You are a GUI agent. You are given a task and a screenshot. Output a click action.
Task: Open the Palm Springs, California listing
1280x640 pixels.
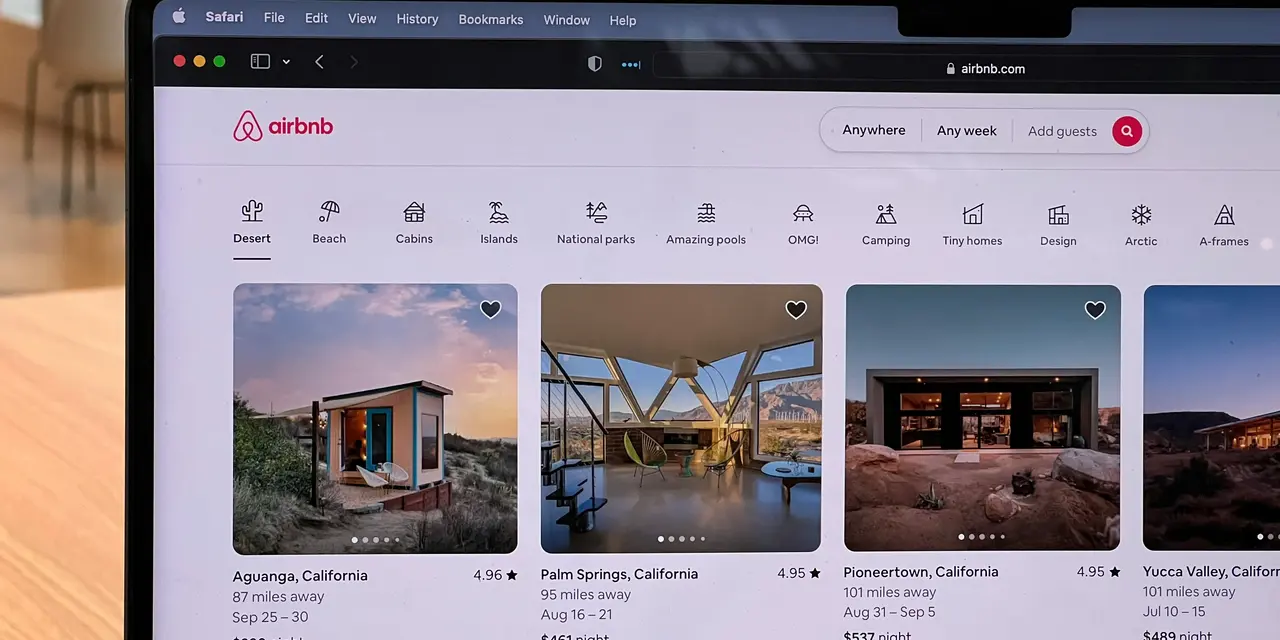681,418
